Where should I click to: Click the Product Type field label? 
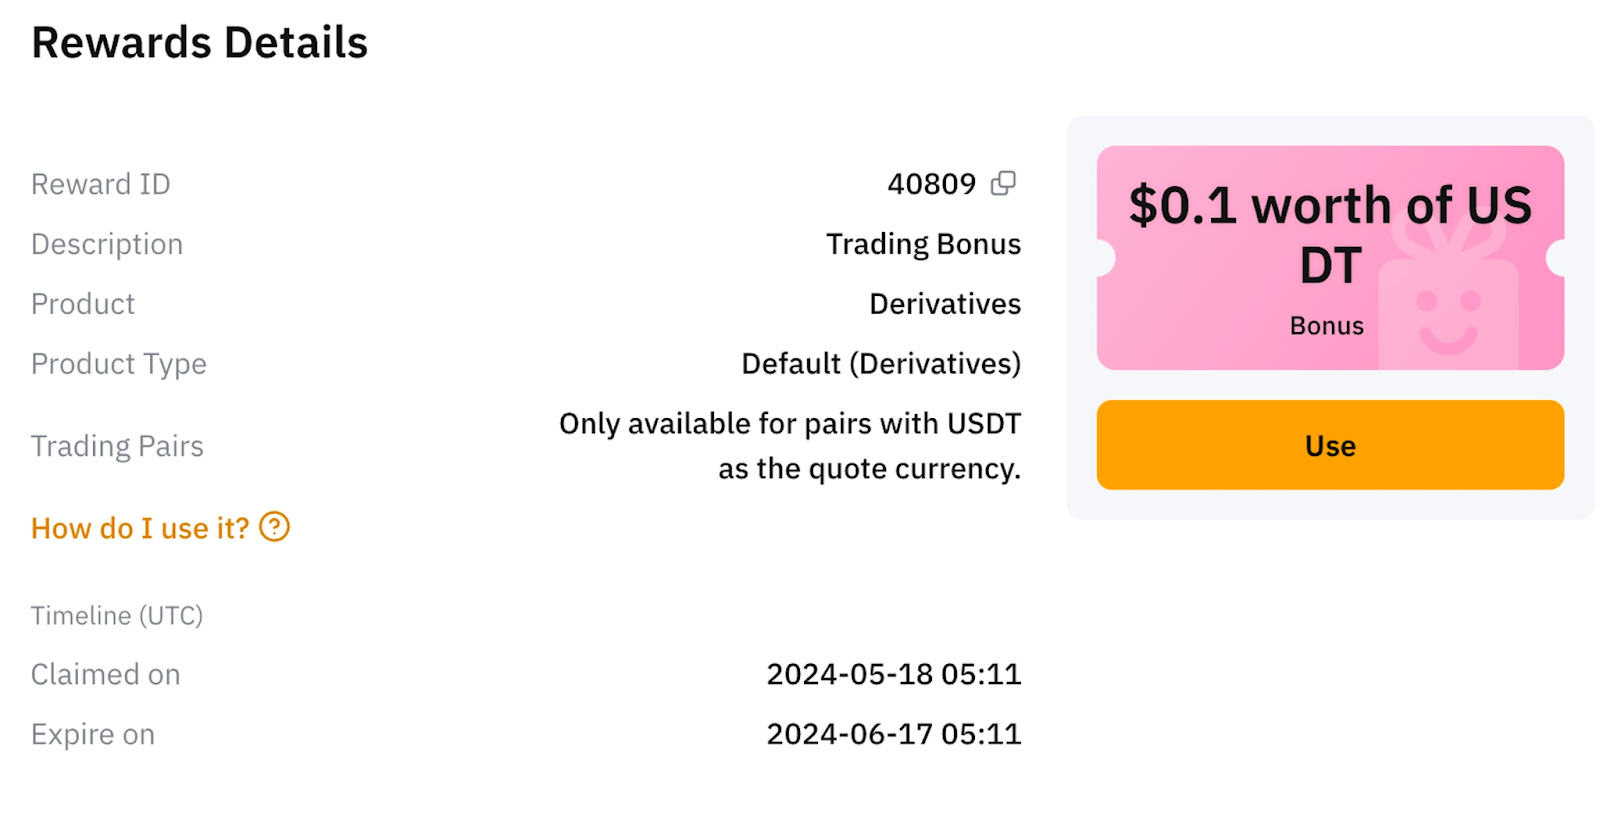[x=119, y=364]
